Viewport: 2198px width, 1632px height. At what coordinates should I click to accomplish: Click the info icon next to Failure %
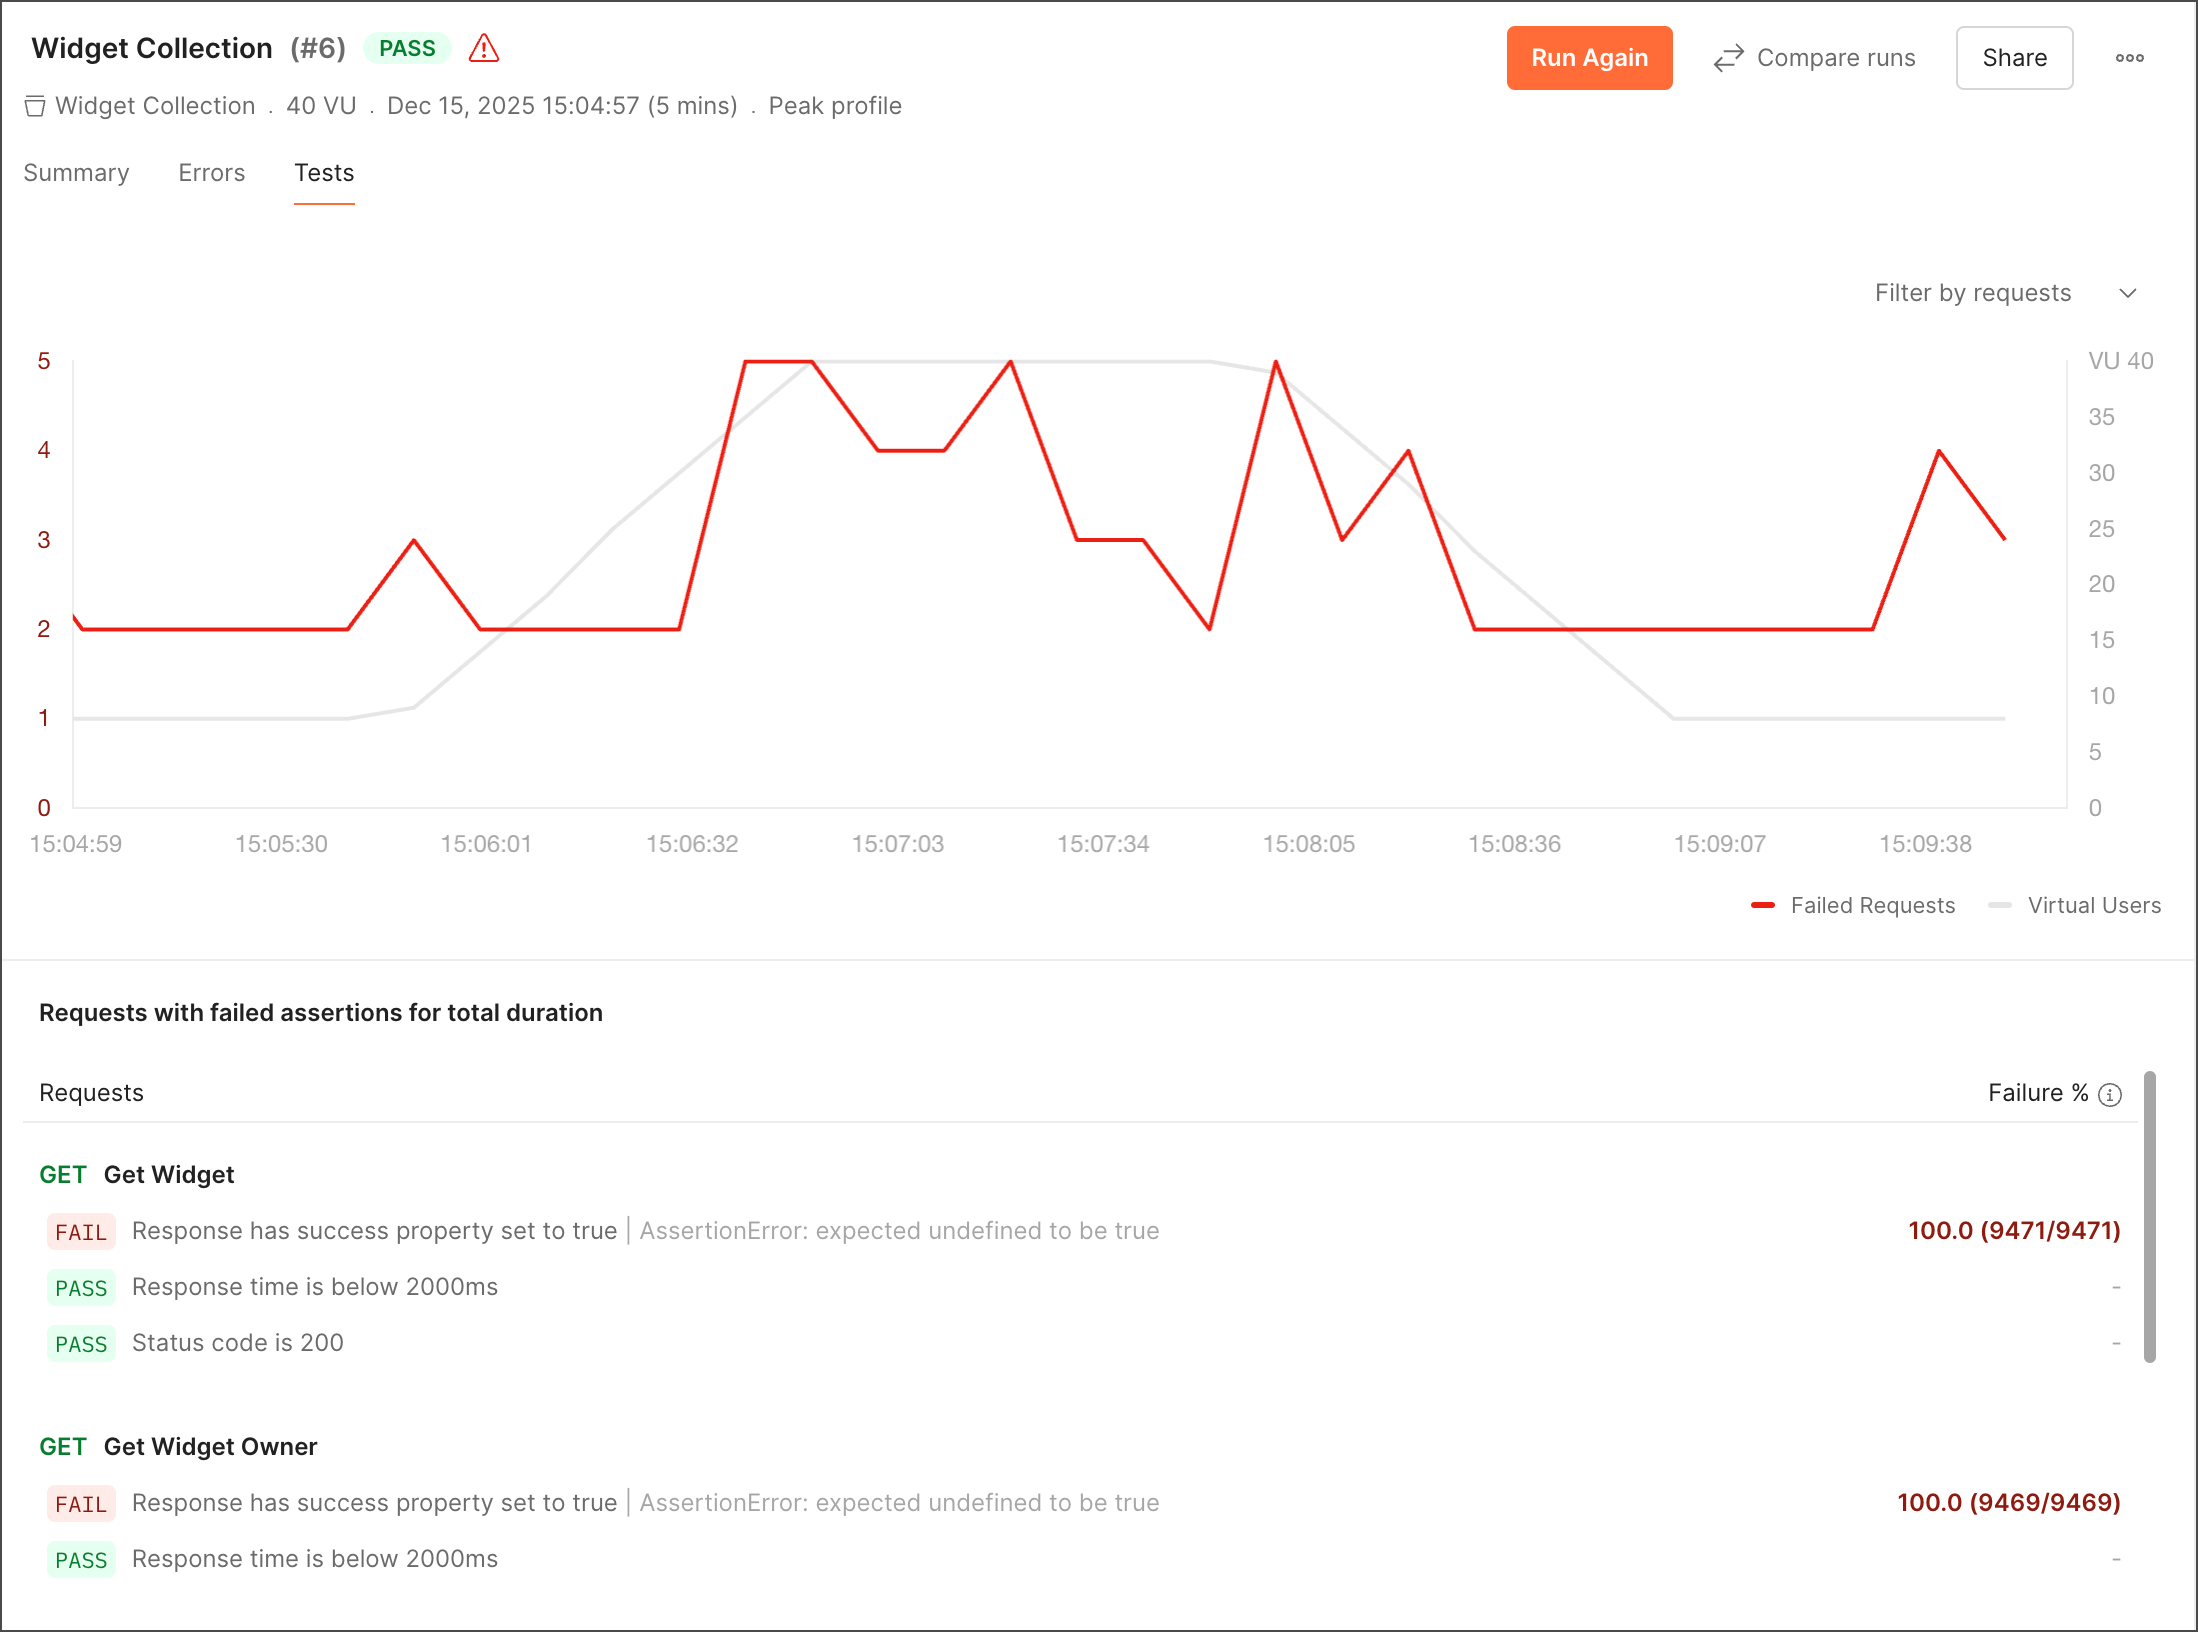pyautogui.click(x=2110, y=1094)
